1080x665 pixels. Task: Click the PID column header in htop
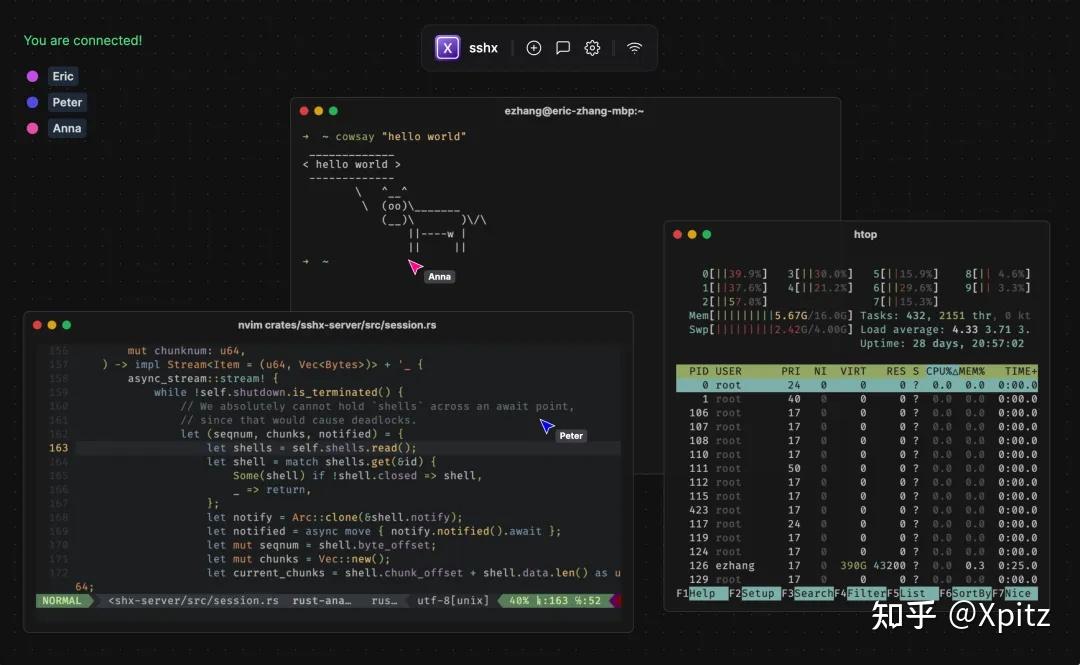point(698,371)
